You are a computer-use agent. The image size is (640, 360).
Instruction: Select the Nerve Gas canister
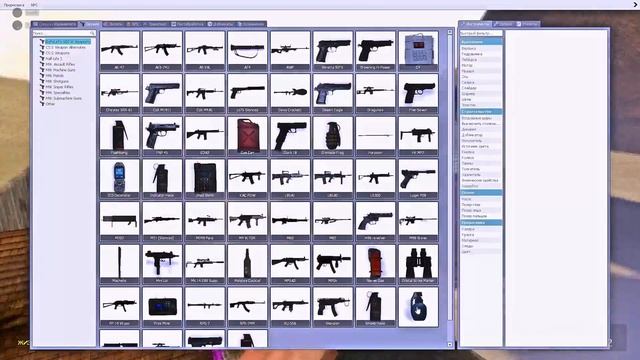pyautogui.click(x=376, y=264)
